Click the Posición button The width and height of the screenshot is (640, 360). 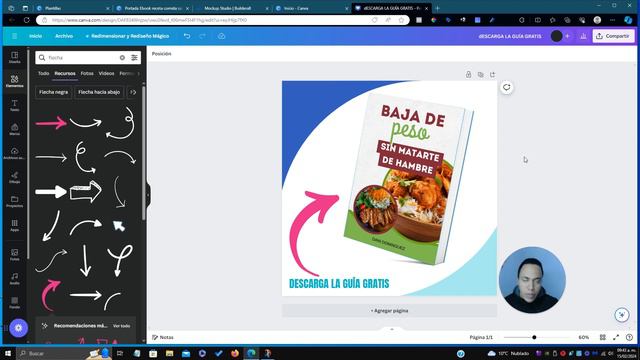(x=162, y=53)
